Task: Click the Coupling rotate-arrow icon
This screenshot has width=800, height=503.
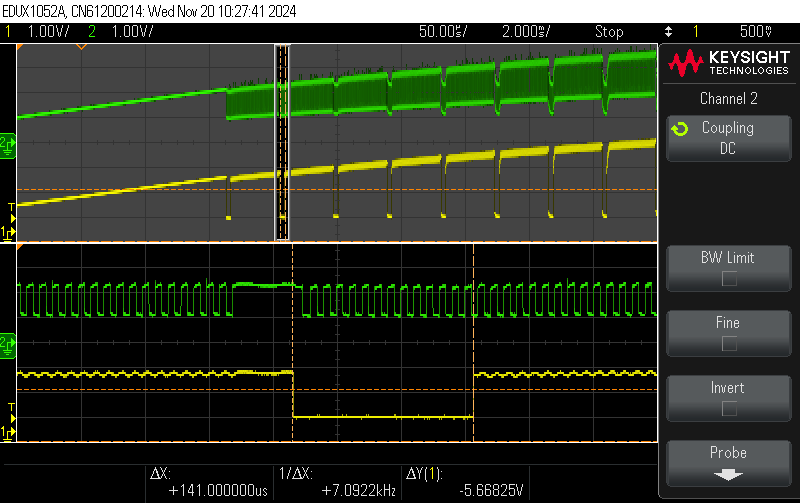Action: 680,129
